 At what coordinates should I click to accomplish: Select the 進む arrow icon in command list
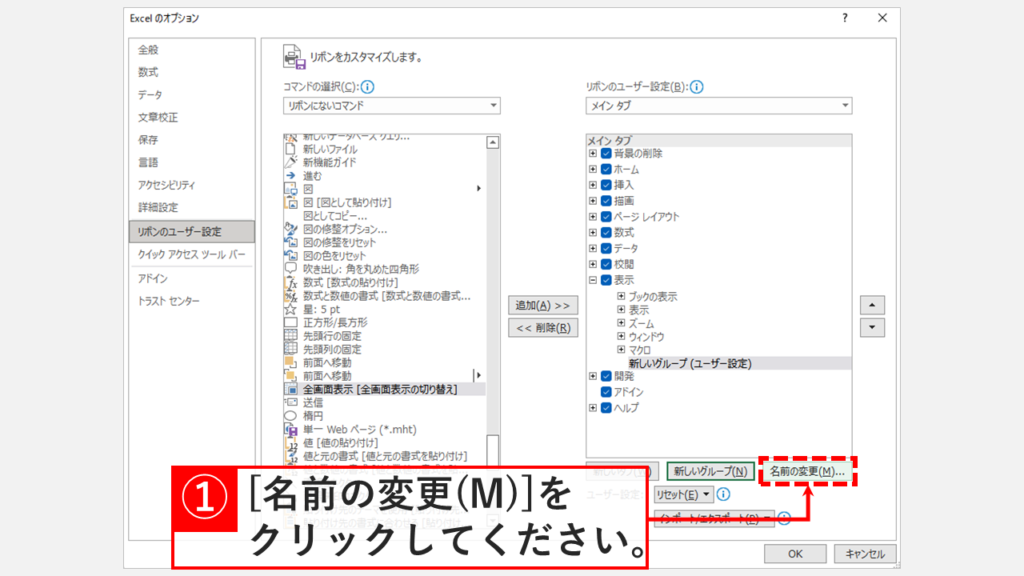click(291, 175)
